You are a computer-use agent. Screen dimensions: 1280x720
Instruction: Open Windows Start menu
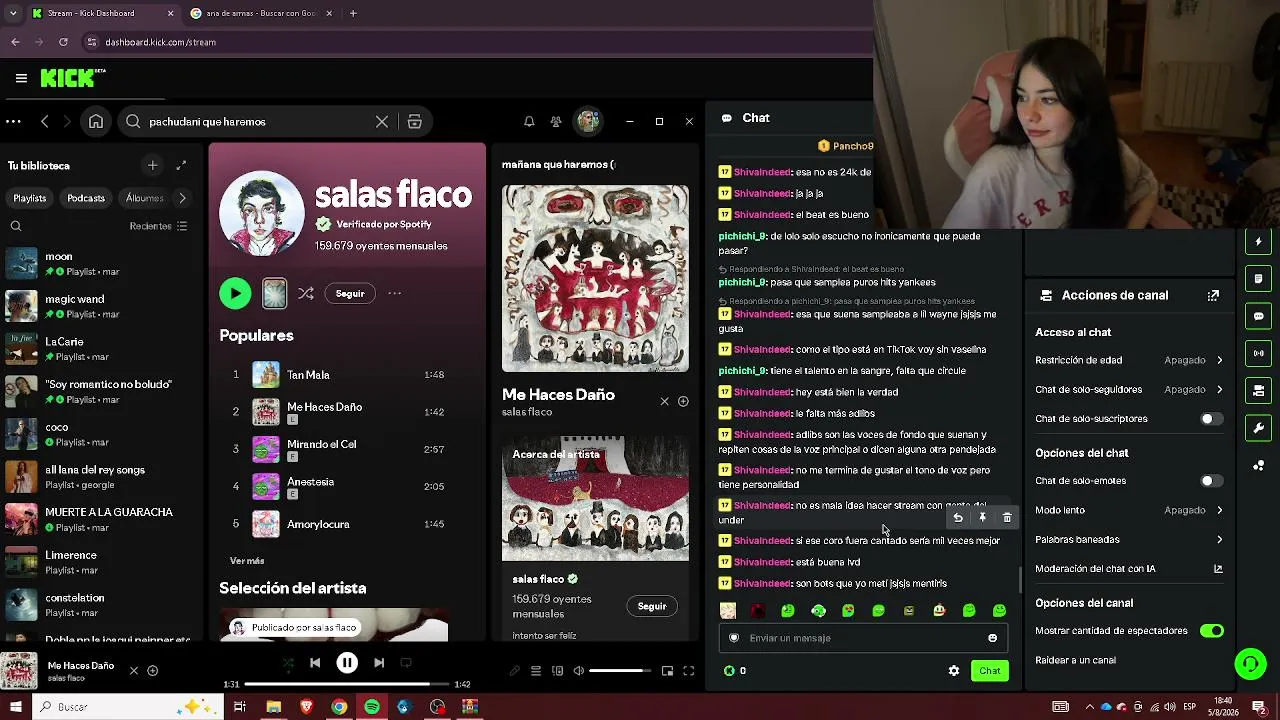pyautogui.click(x=15, y=707)
